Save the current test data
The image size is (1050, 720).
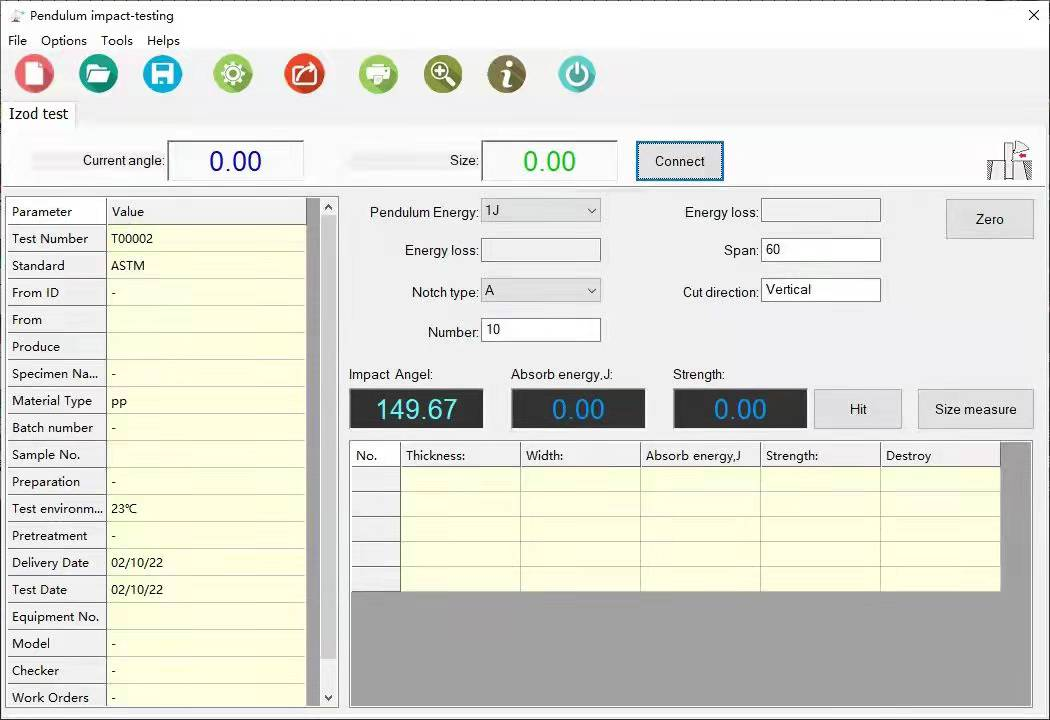click(x=162, y=73)
